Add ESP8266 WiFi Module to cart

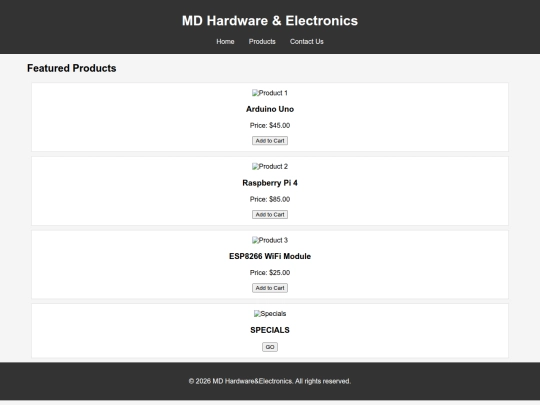pyautogui.click(x=270, y=288)
